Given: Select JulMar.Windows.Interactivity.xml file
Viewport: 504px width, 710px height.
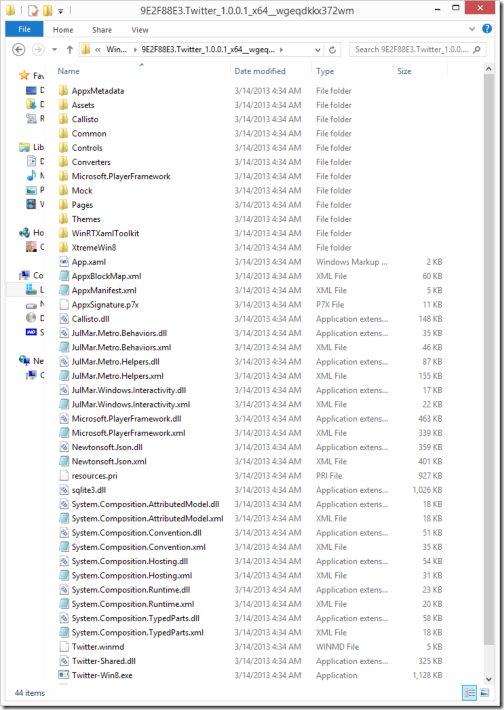Looking at the screenshot, I should (x=130, y=404).
